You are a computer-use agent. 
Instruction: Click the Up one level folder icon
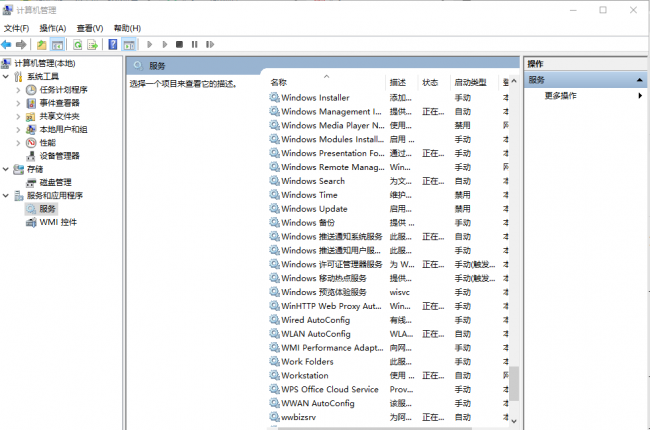coord(41,44)
